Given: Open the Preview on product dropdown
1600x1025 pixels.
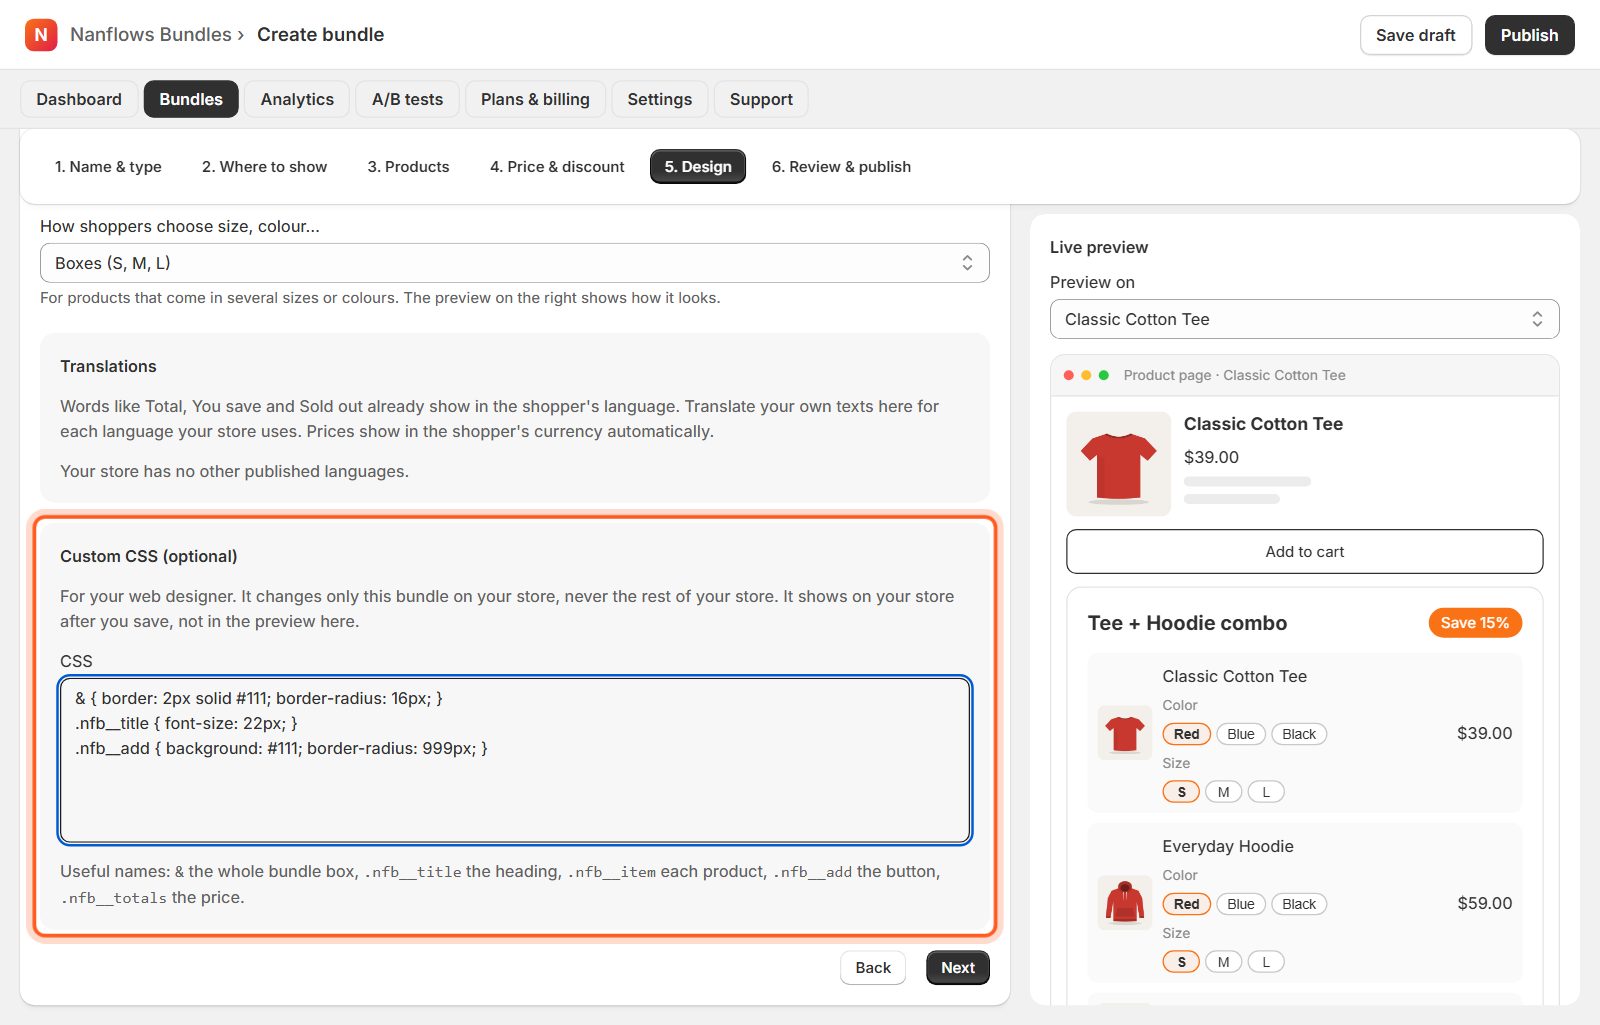Looking at the screenshot, I should pyautogui.click(x=1305, y=319).
